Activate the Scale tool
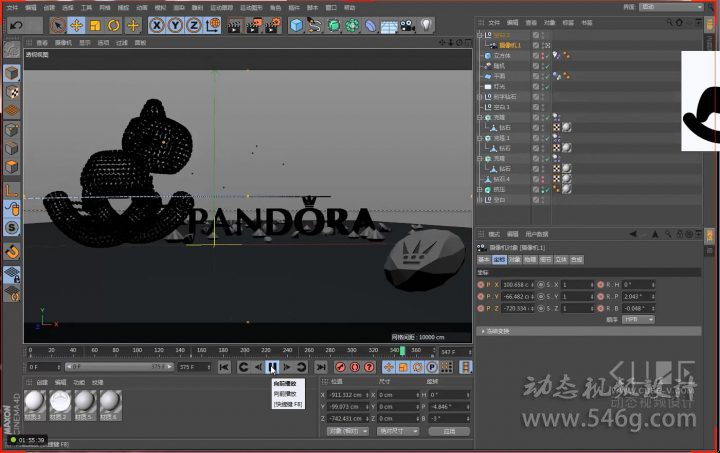This screenshot has height=453, width=720. tap(95, 25)
